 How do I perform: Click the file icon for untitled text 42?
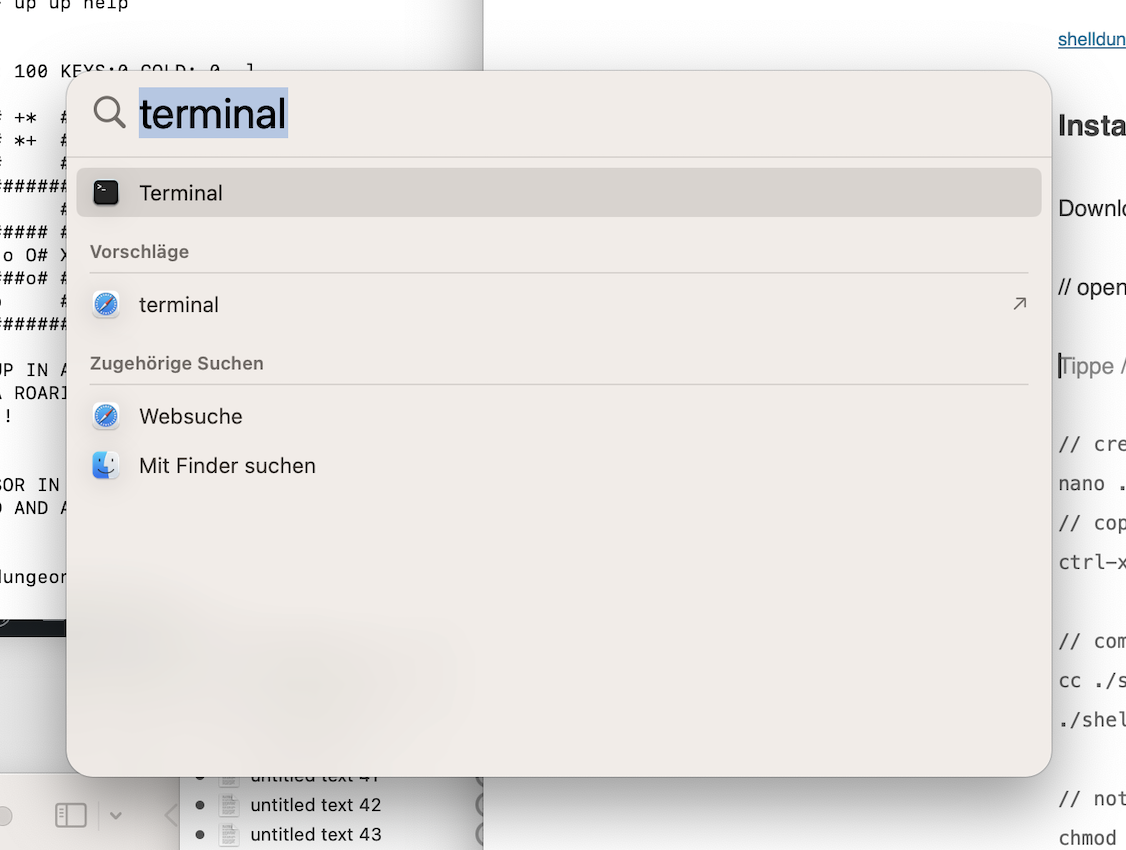[x=230, y=805]
